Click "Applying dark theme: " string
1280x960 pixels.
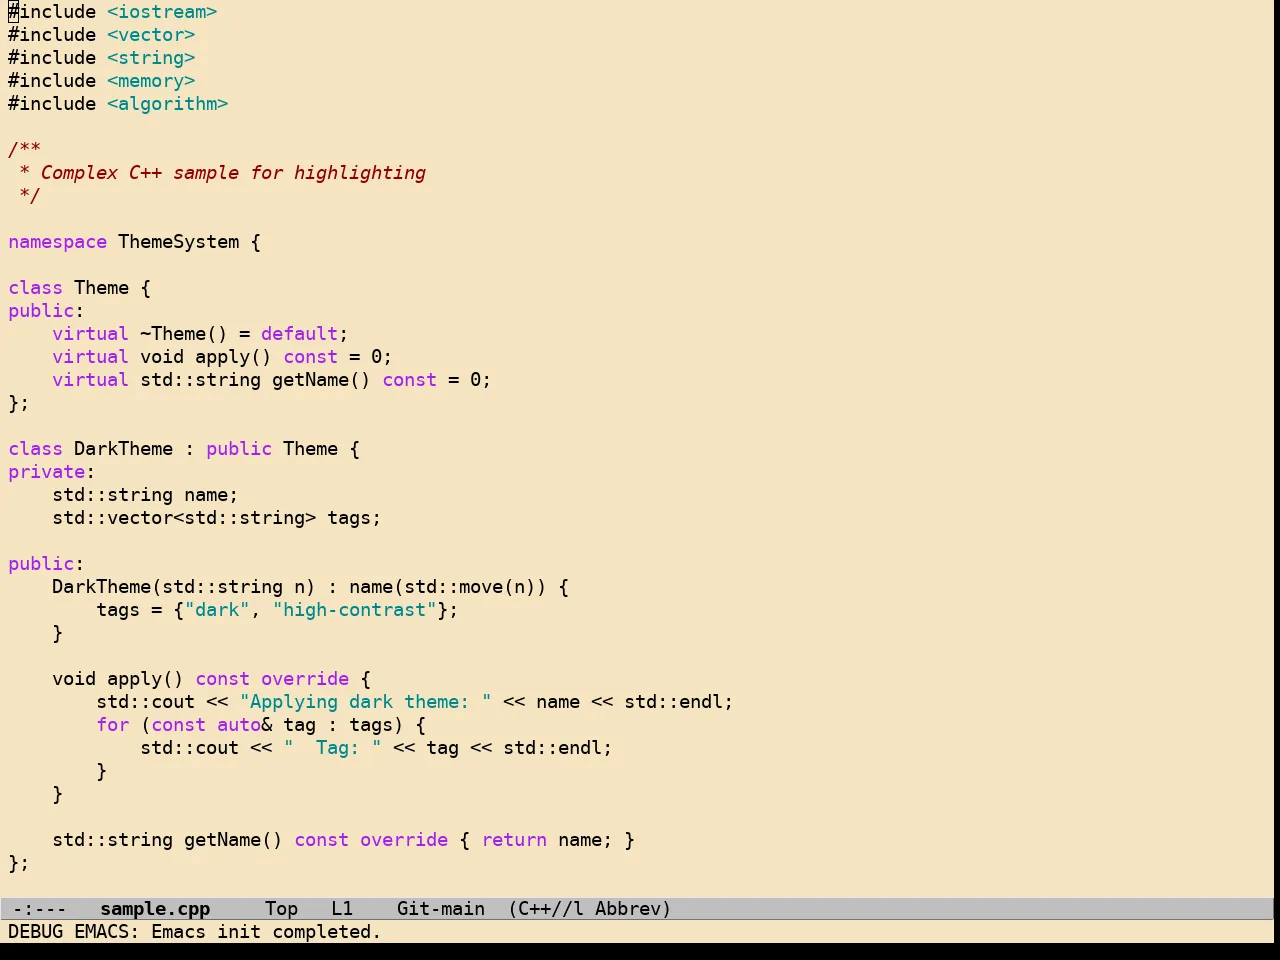pyautogui.click(x=366, y=702)
